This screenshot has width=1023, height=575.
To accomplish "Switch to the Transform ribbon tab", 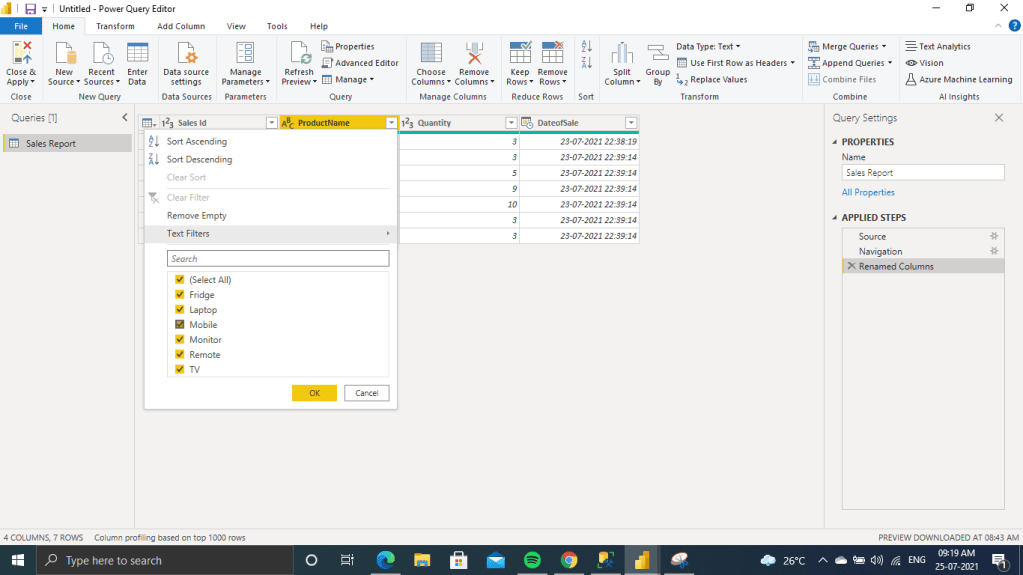I will [115, 26].
